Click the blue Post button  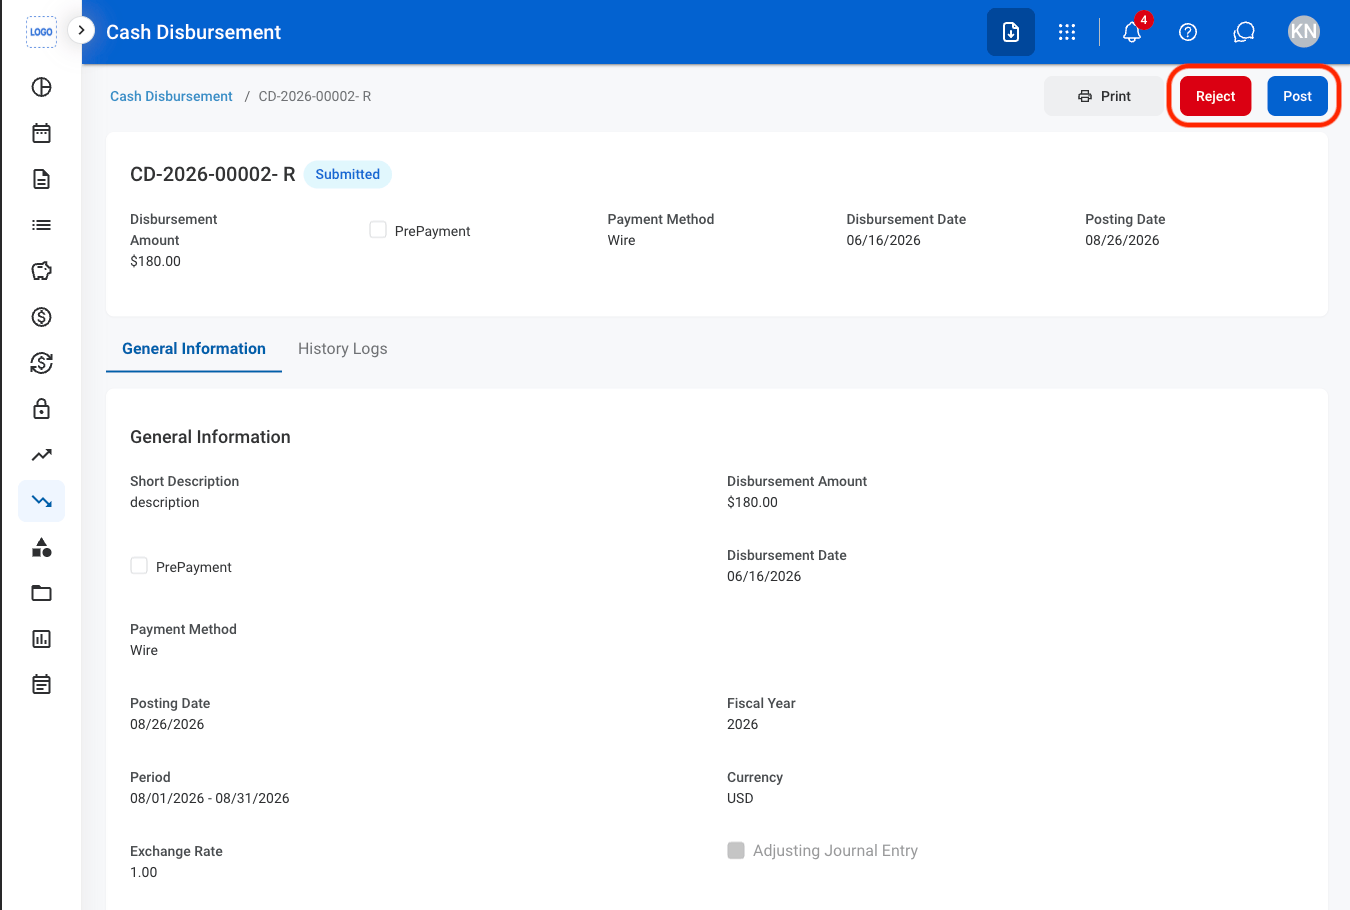[1298, 96]
